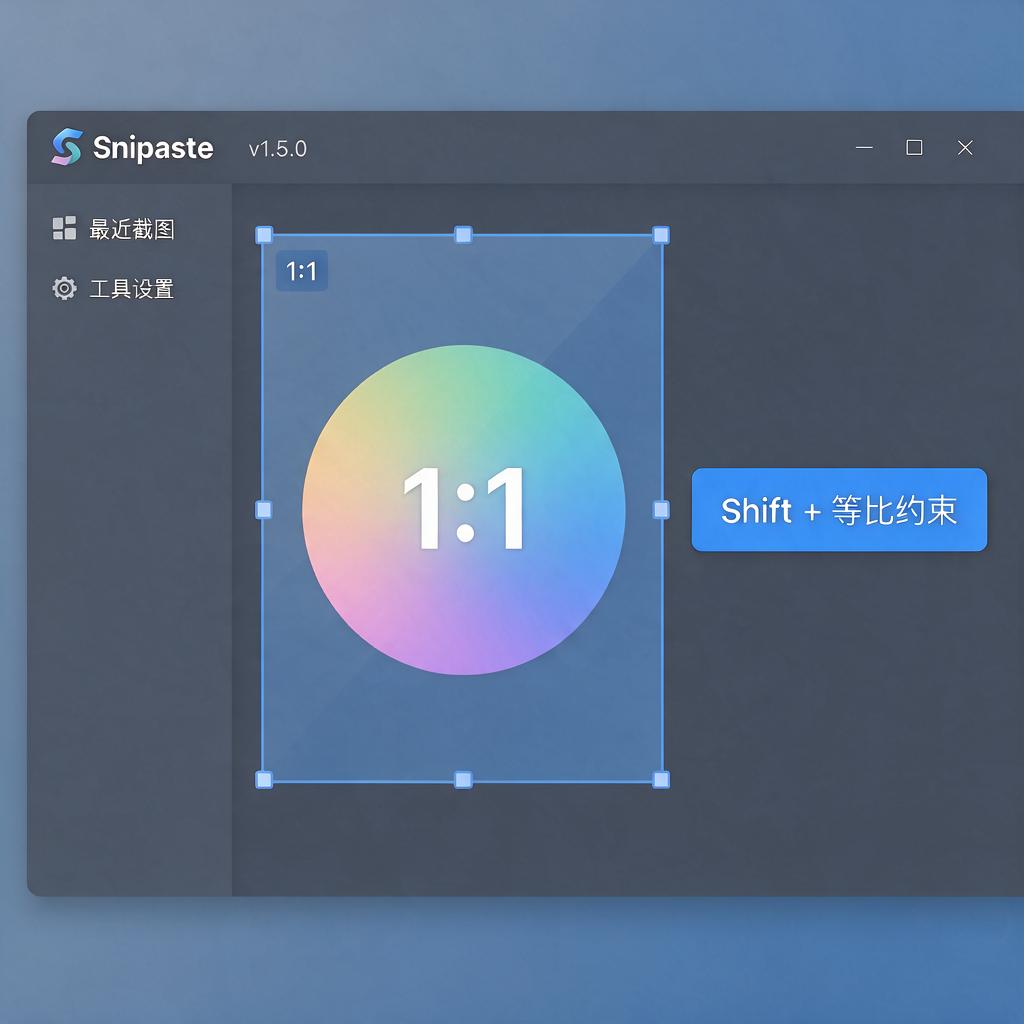This screenshot has width=1024, height=1024.
Task: Minimize the Snipaste window
Action: [x=864, y=148]
